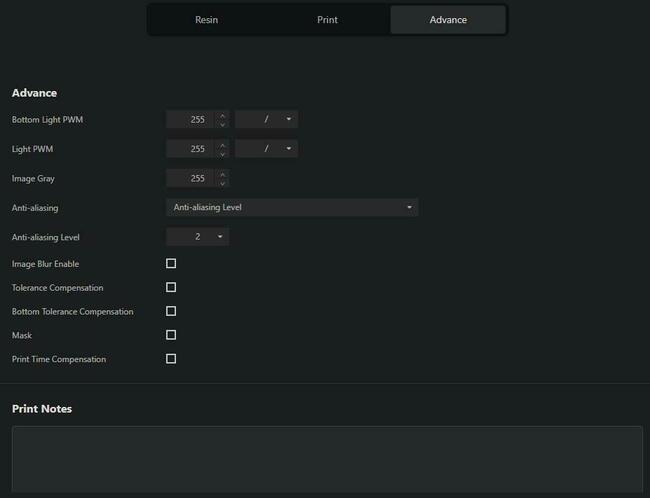650x498 pixels.
Task: Open Light PWM unit dropdown
Action: (267, 149)
